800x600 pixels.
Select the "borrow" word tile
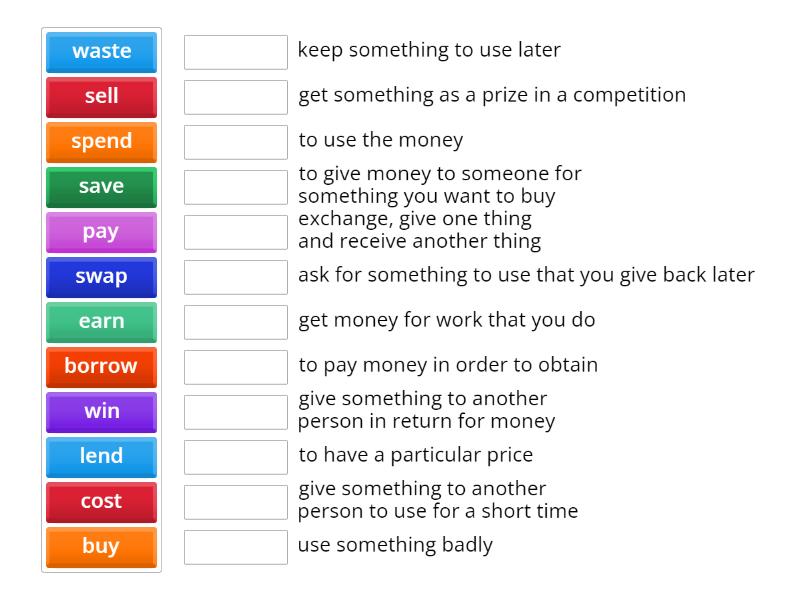[100, 367]
